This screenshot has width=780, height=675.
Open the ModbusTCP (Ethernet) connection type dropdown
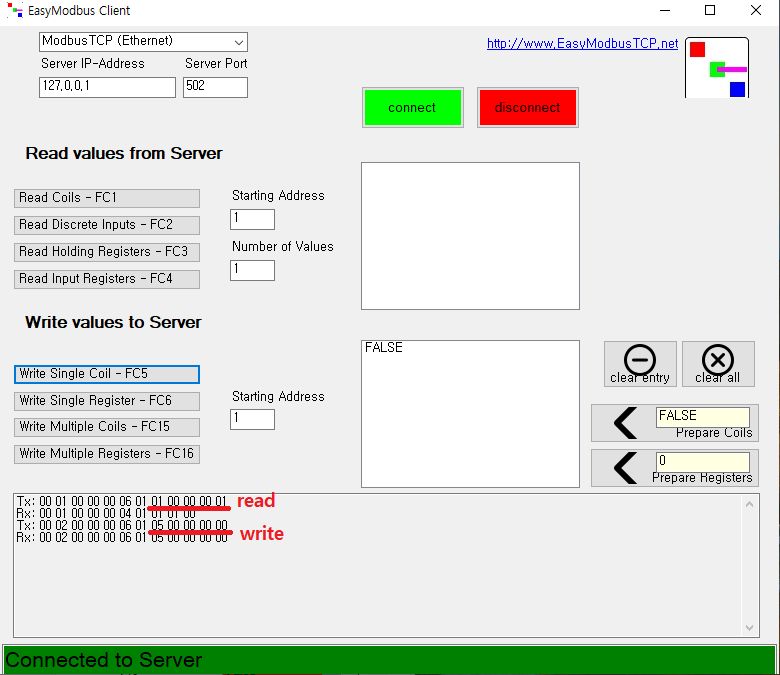pos(143,42)
